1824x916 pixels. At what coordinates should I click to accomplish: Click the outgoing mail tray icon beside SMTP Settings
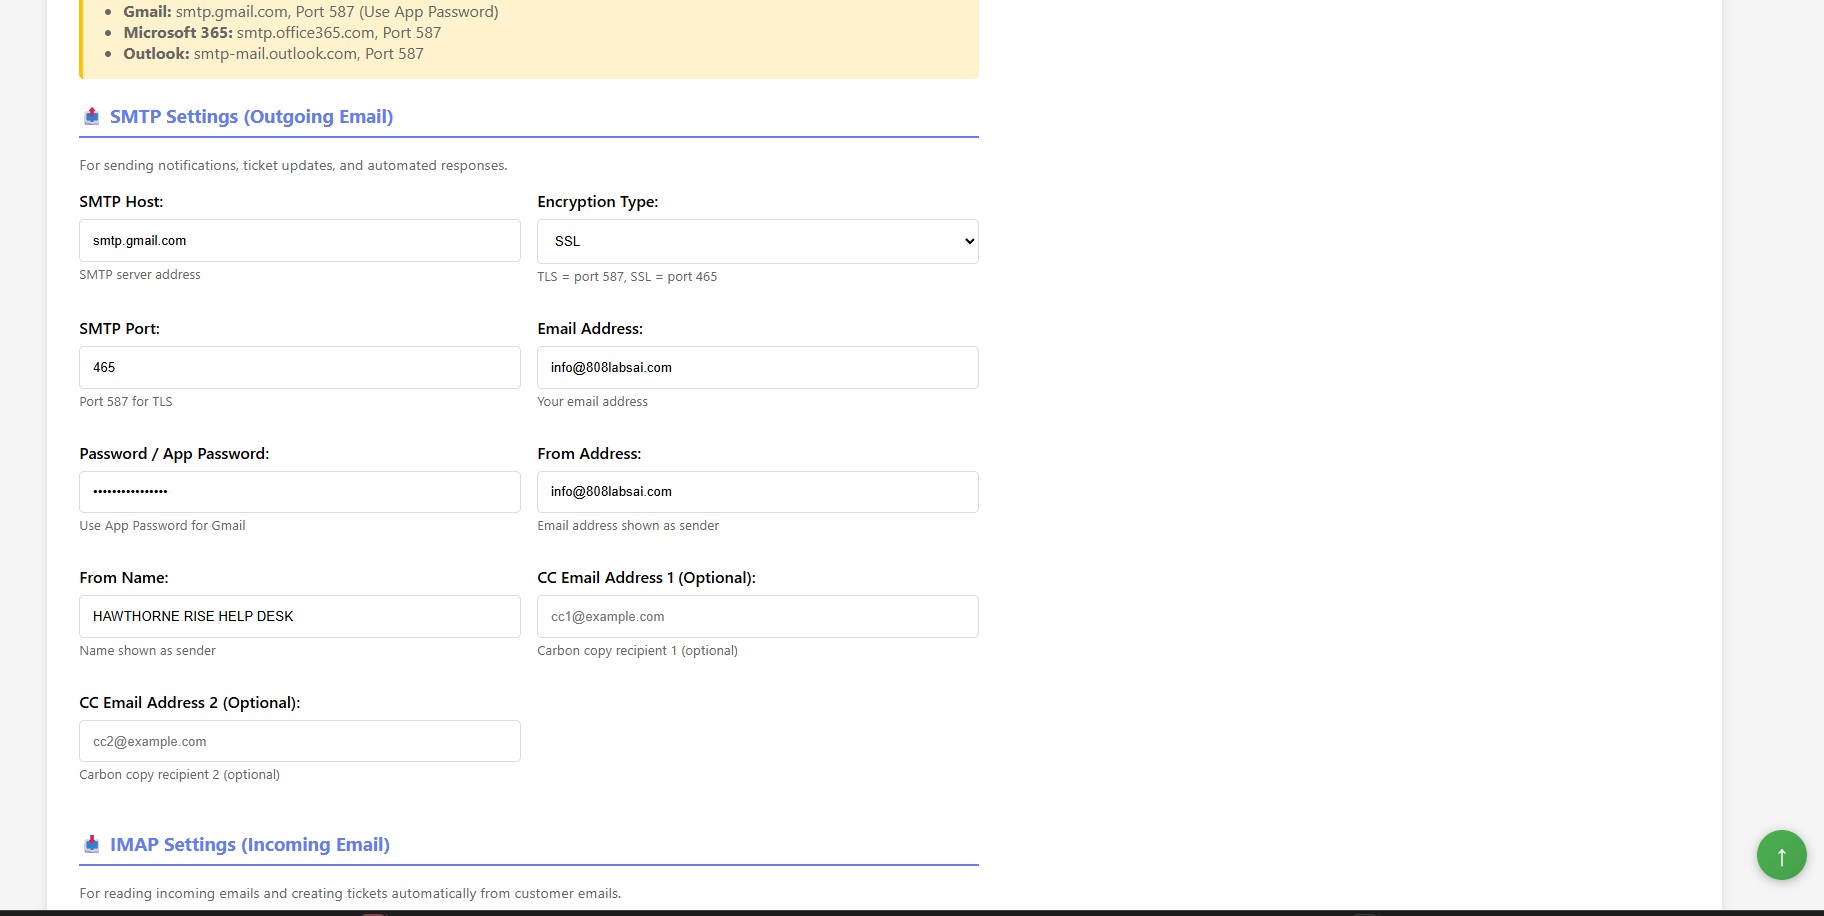click(91, 116)
